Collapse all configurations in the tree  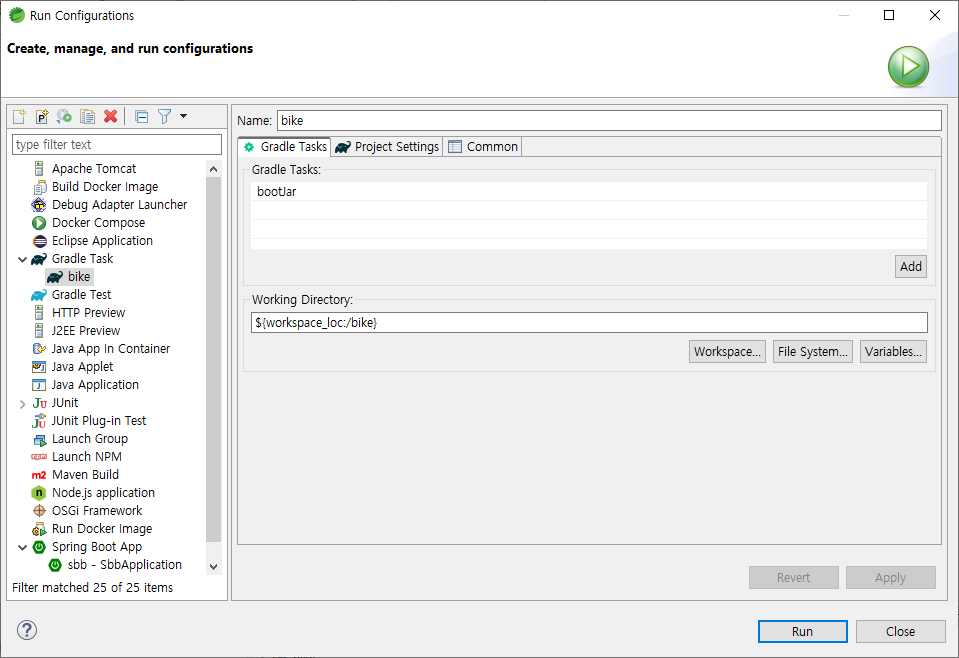point(141,116)
